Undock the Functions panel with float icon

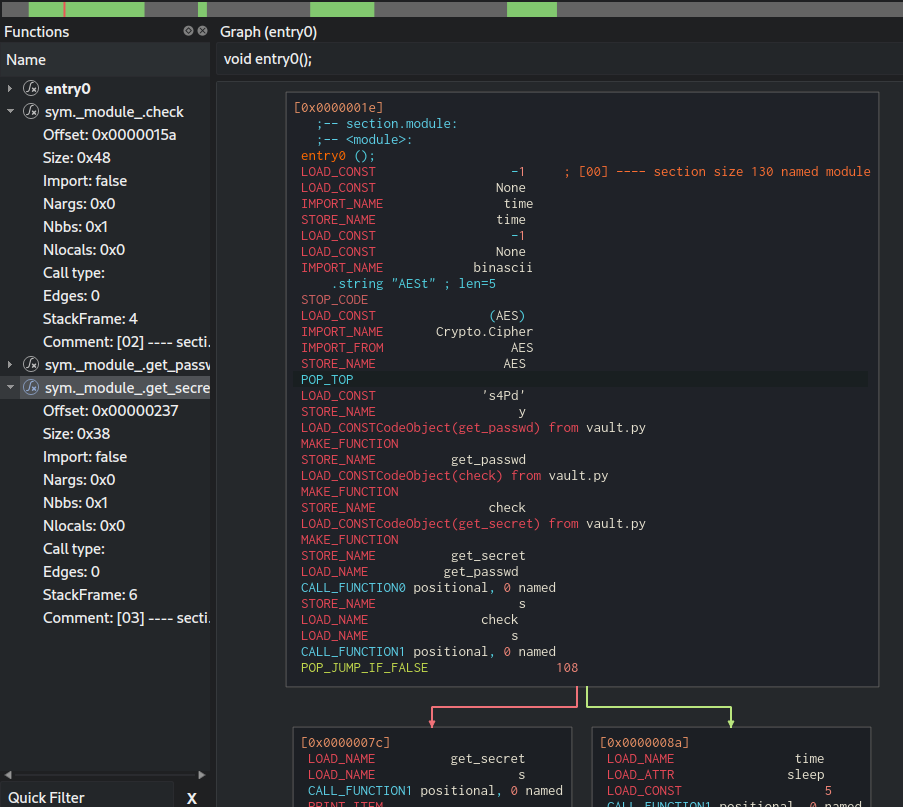point(188,31)
